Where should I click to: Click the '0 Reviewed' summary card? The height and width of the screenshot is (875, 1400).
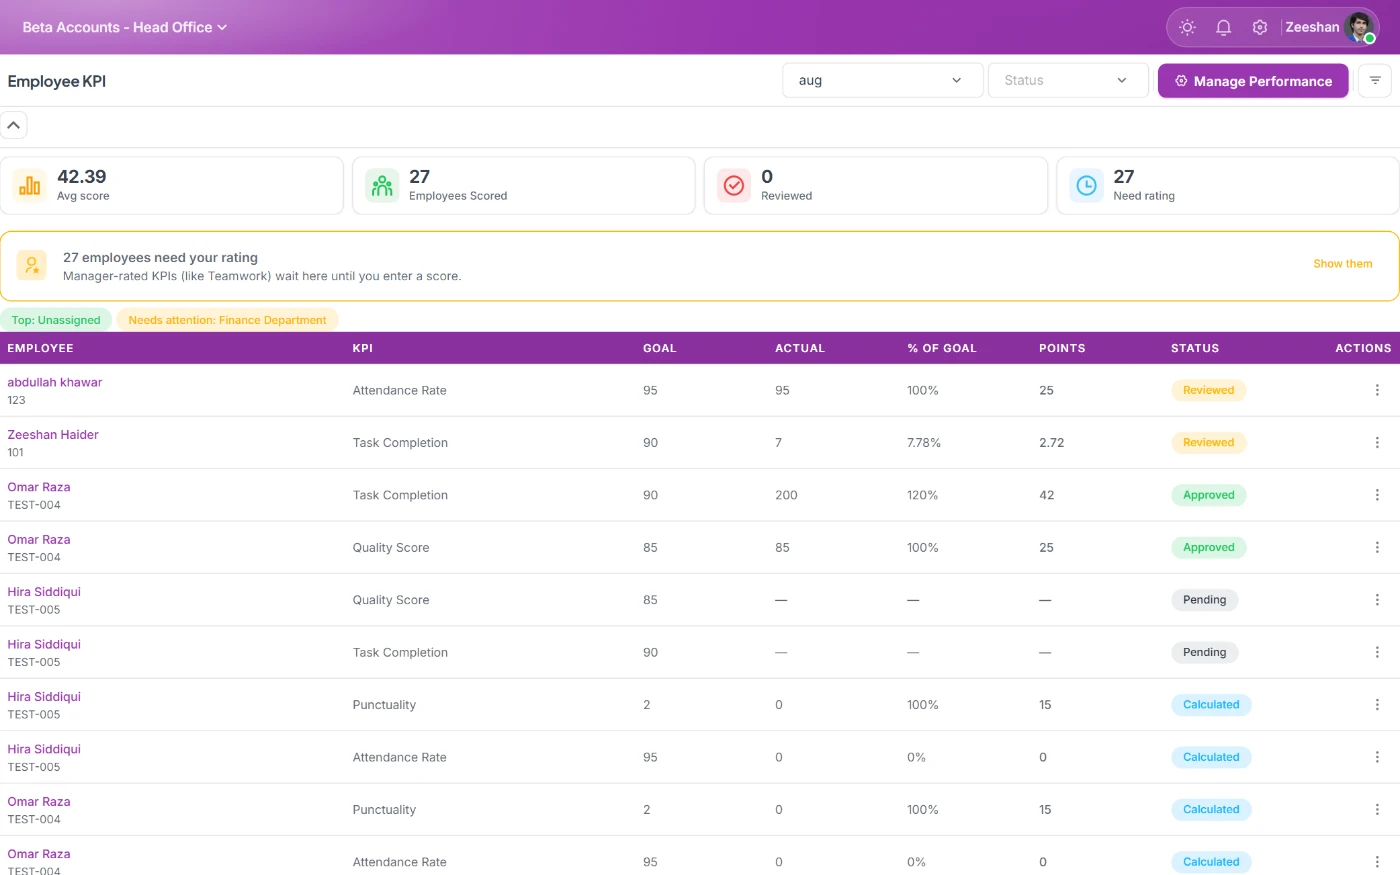[x=876, y=185]
